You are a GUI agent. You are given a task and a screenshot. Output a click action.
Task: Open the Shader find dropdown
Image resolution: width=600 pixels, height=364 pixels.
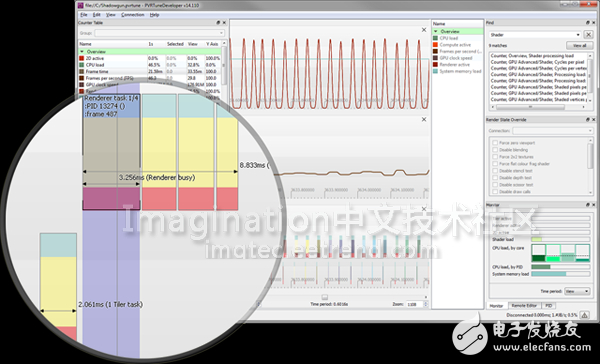[x=578, y=35]
